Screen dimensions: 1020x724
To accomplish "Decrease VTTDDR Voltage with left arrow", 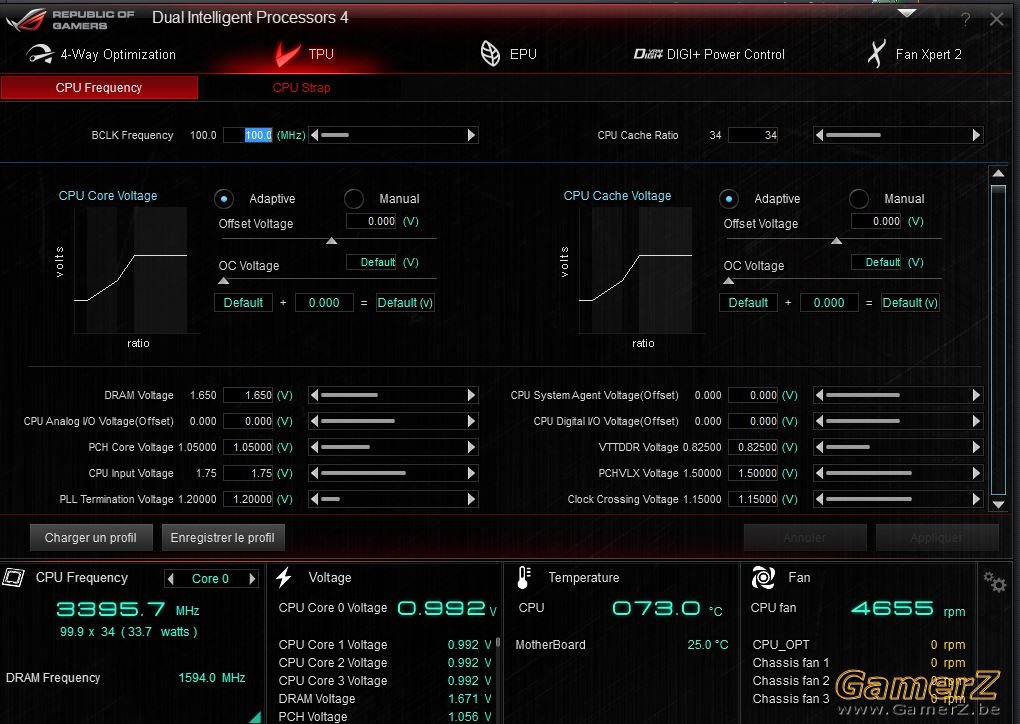I will tap(820, 447).
